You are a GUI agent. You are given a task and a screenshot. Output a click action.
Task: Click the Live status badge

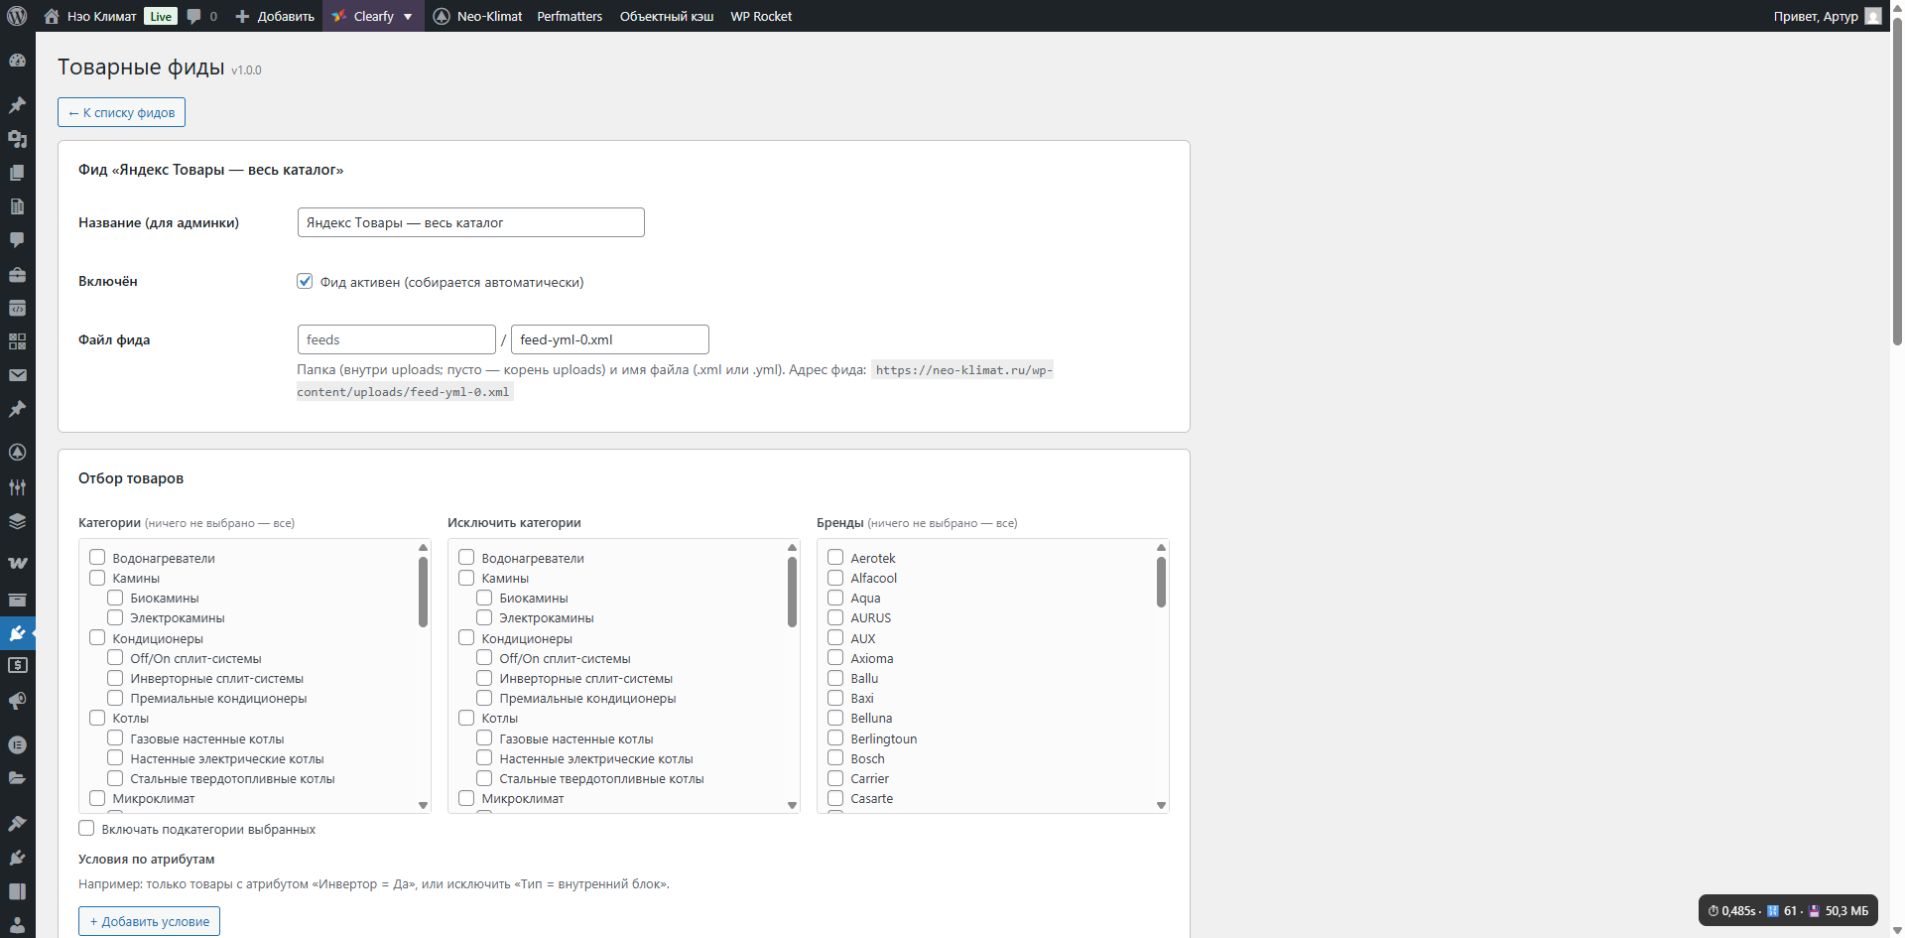point(160,16)
